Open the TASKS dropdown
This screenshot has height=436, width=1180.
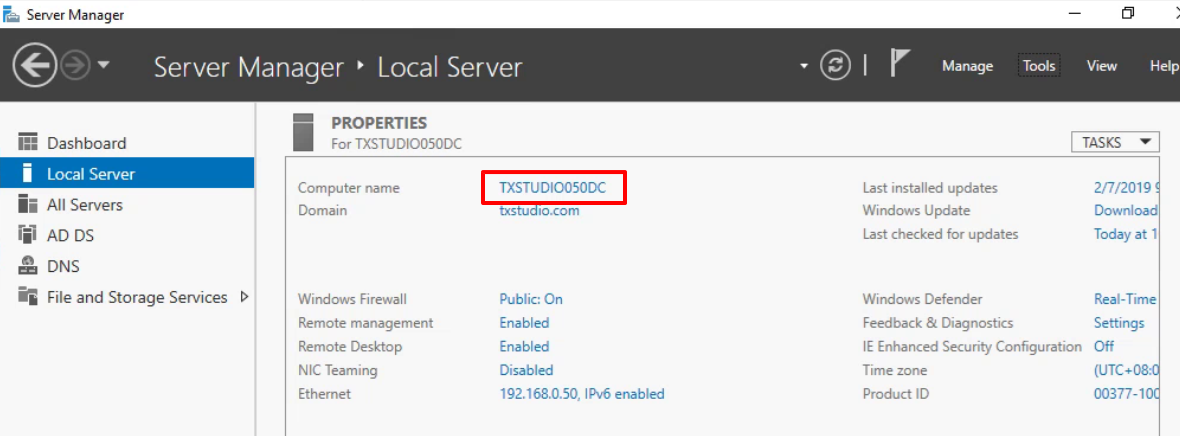pos(1117,142)
